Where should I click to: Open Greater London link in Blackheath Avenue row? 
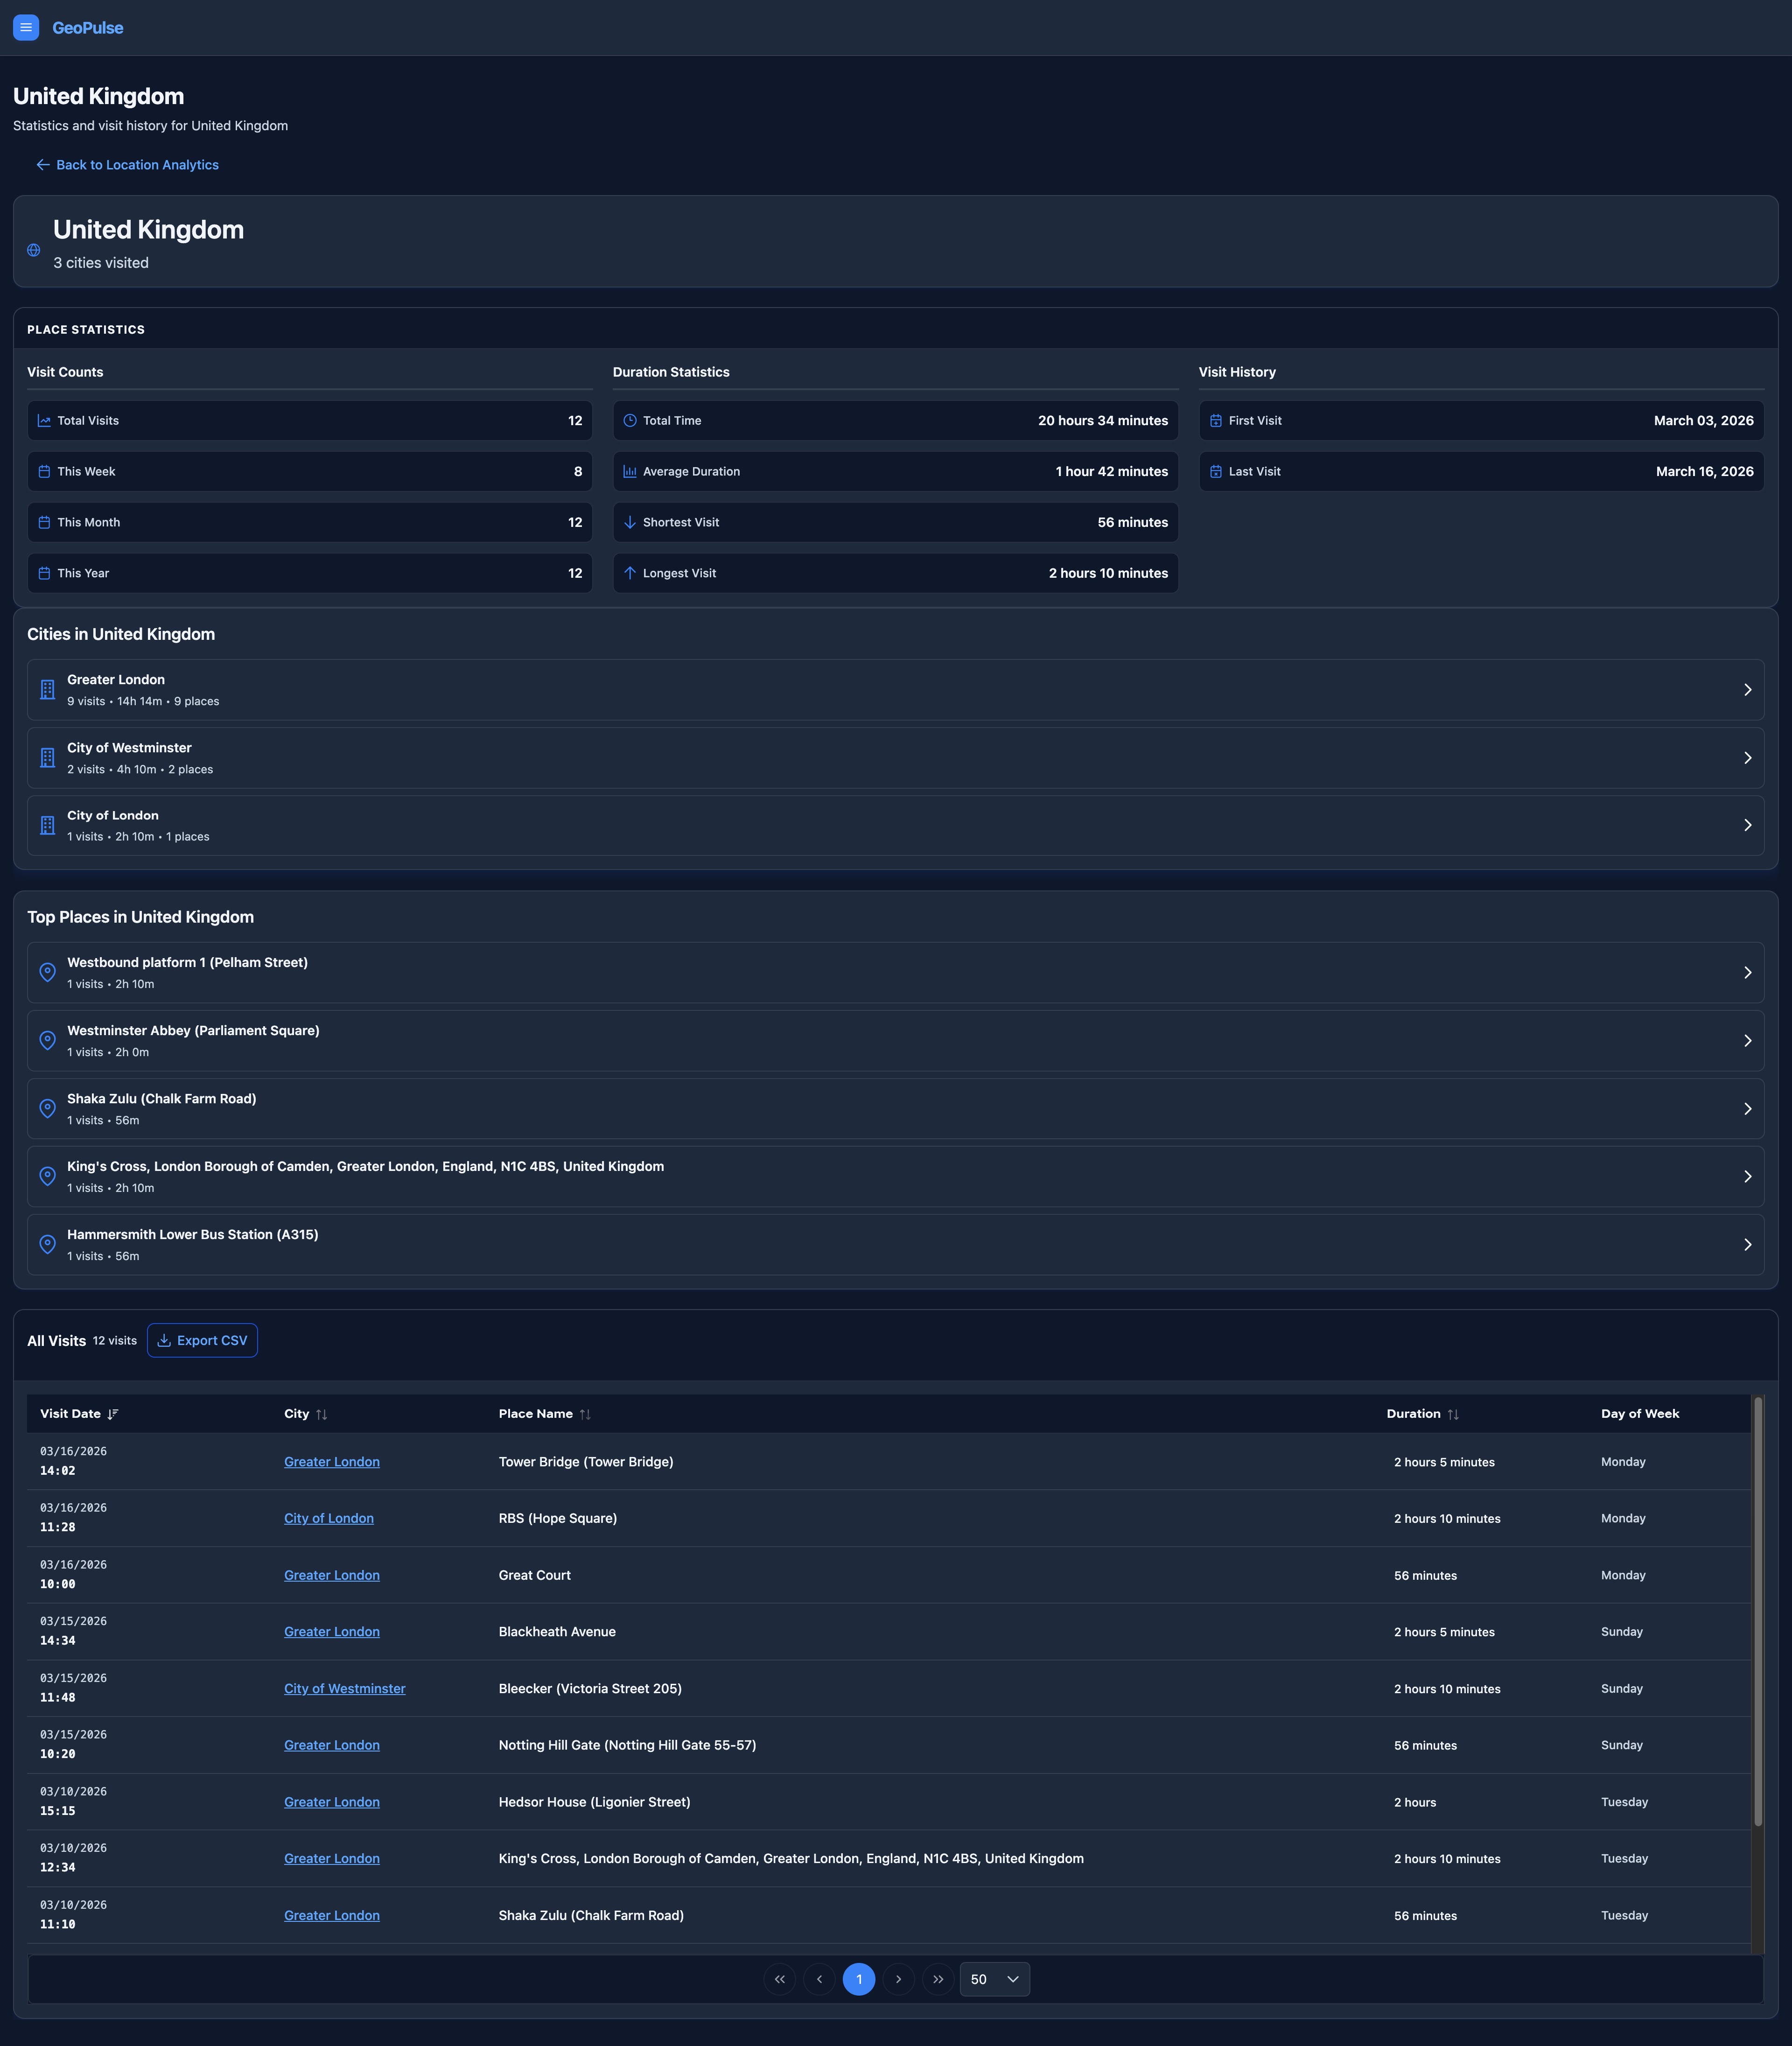pos(332,1632)
